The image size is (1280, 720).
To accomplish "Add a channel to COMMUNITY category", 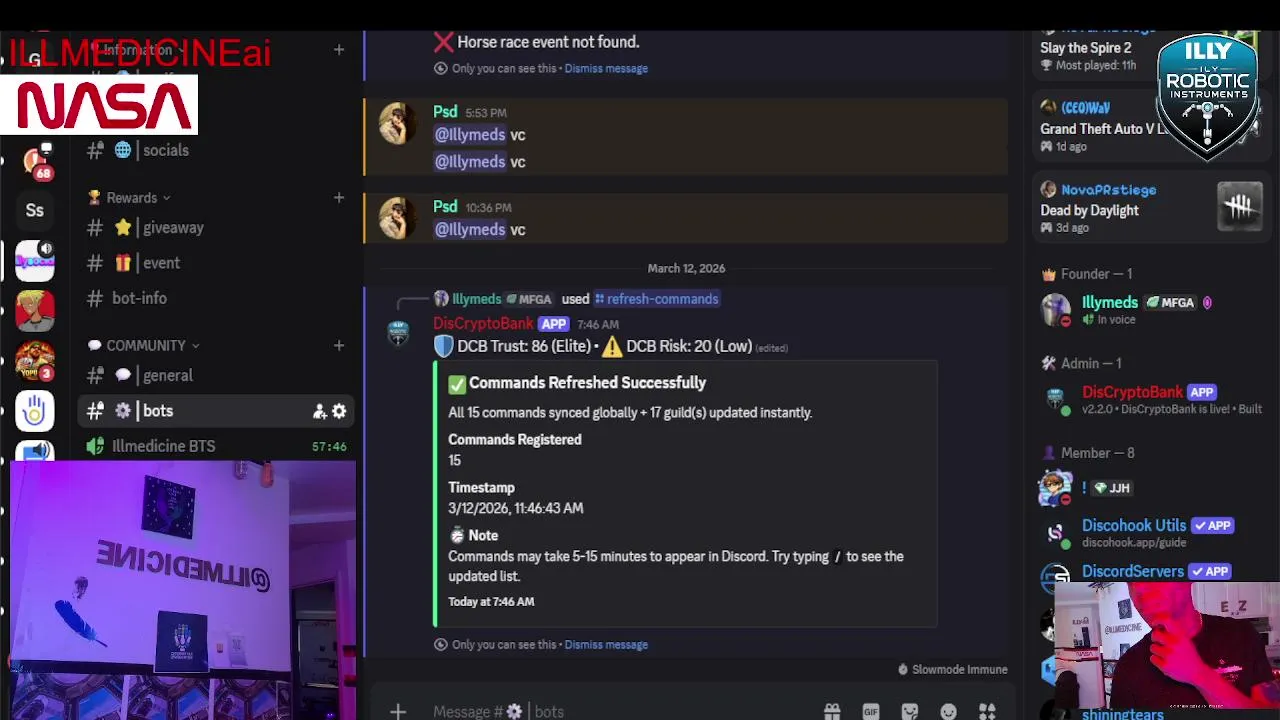I will pos(339,345).
